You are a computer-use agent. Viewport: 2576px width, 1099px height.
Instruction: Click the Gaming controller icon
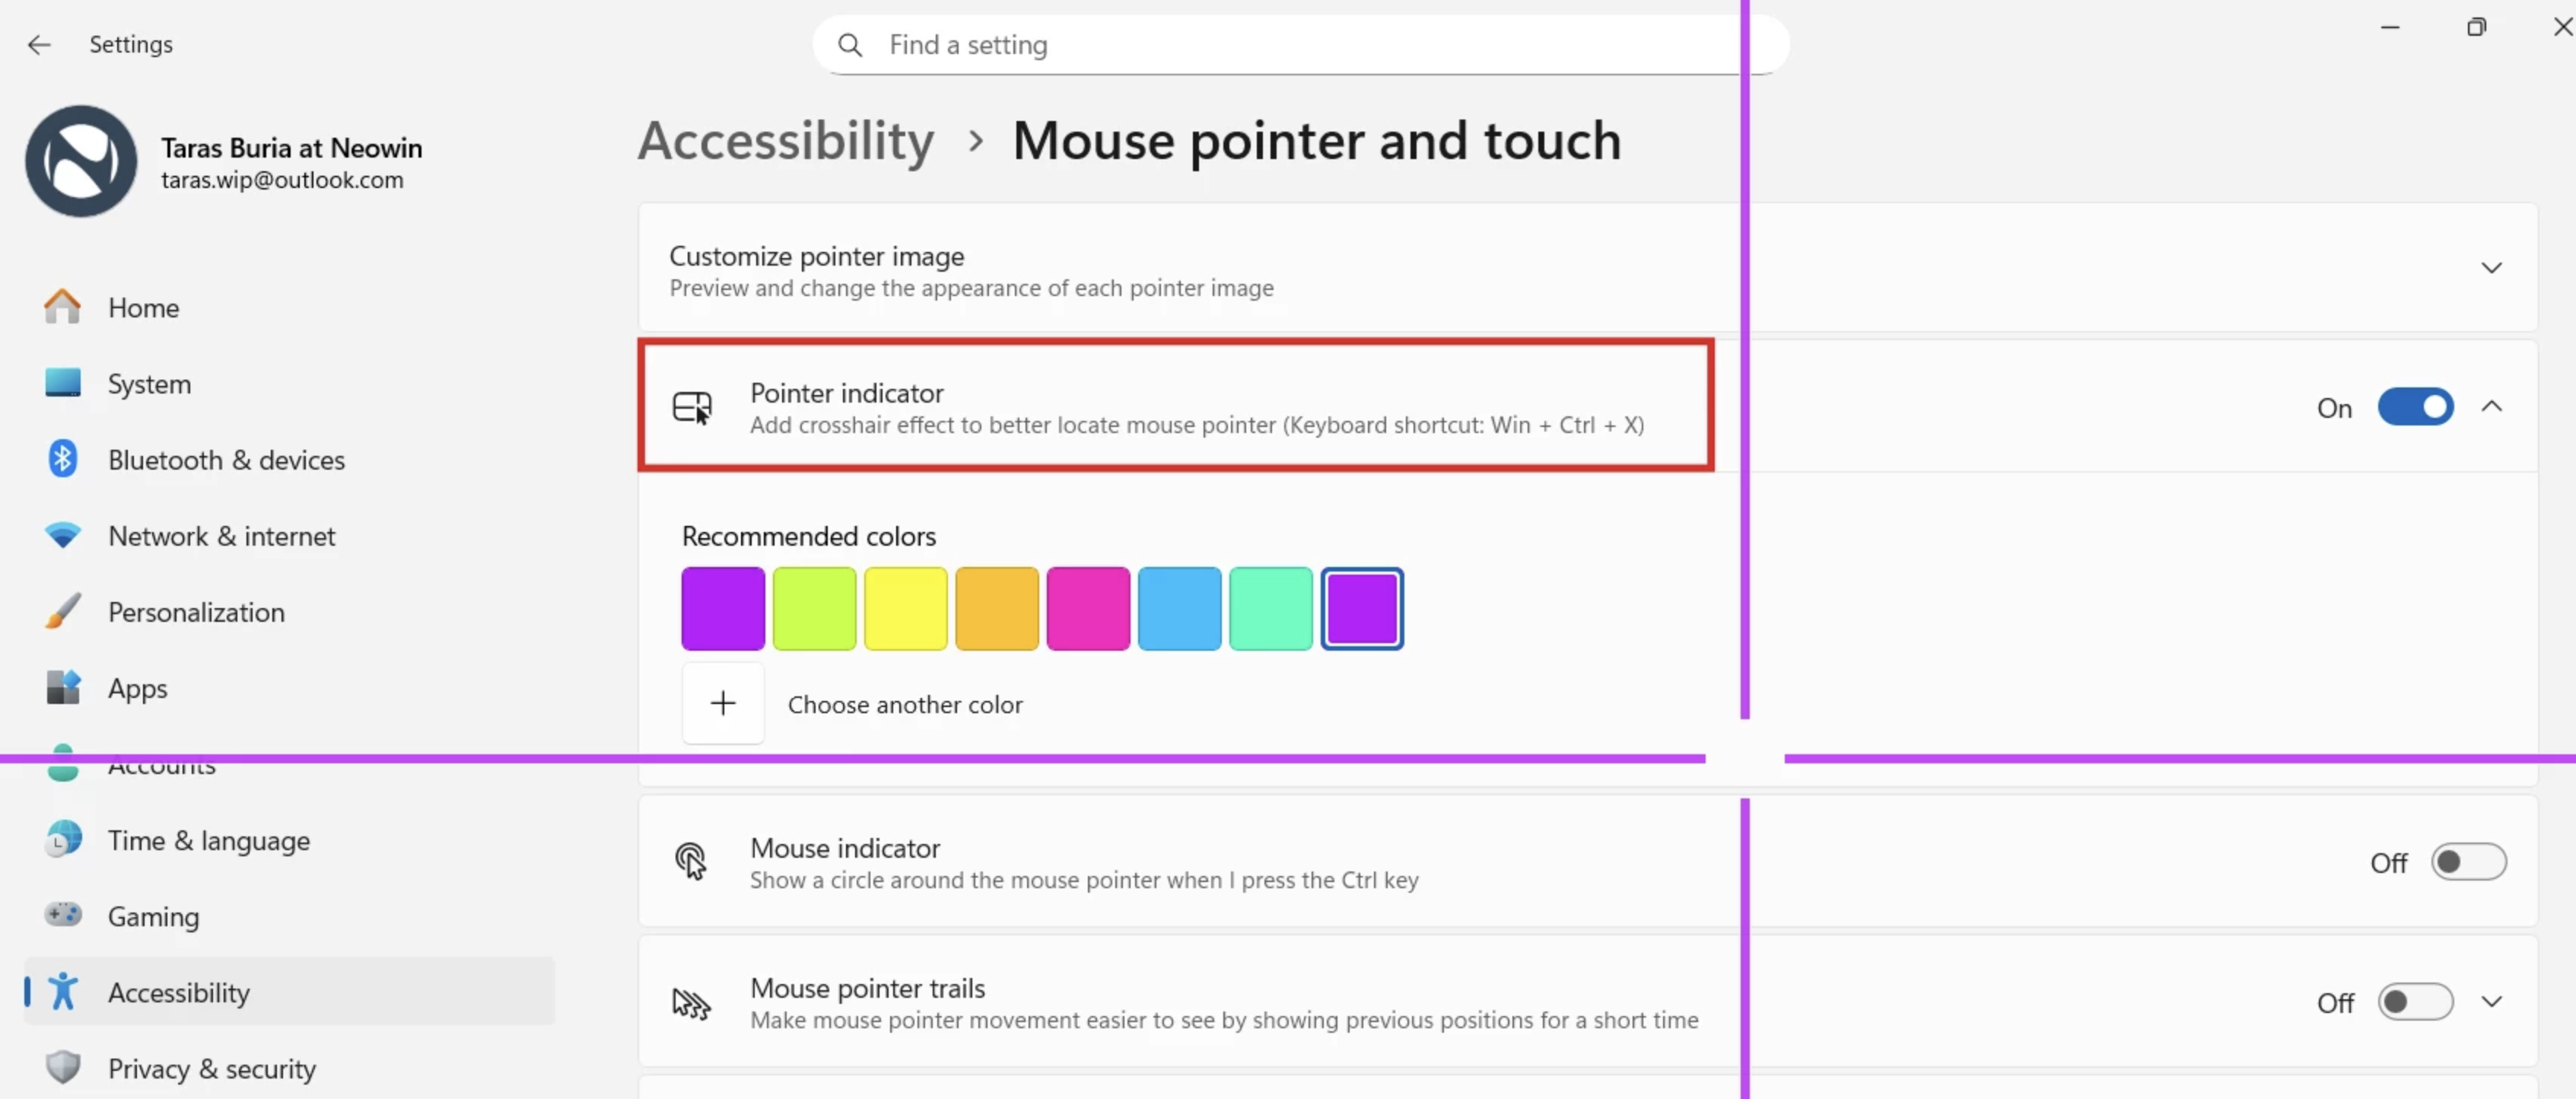click(62, 916)
